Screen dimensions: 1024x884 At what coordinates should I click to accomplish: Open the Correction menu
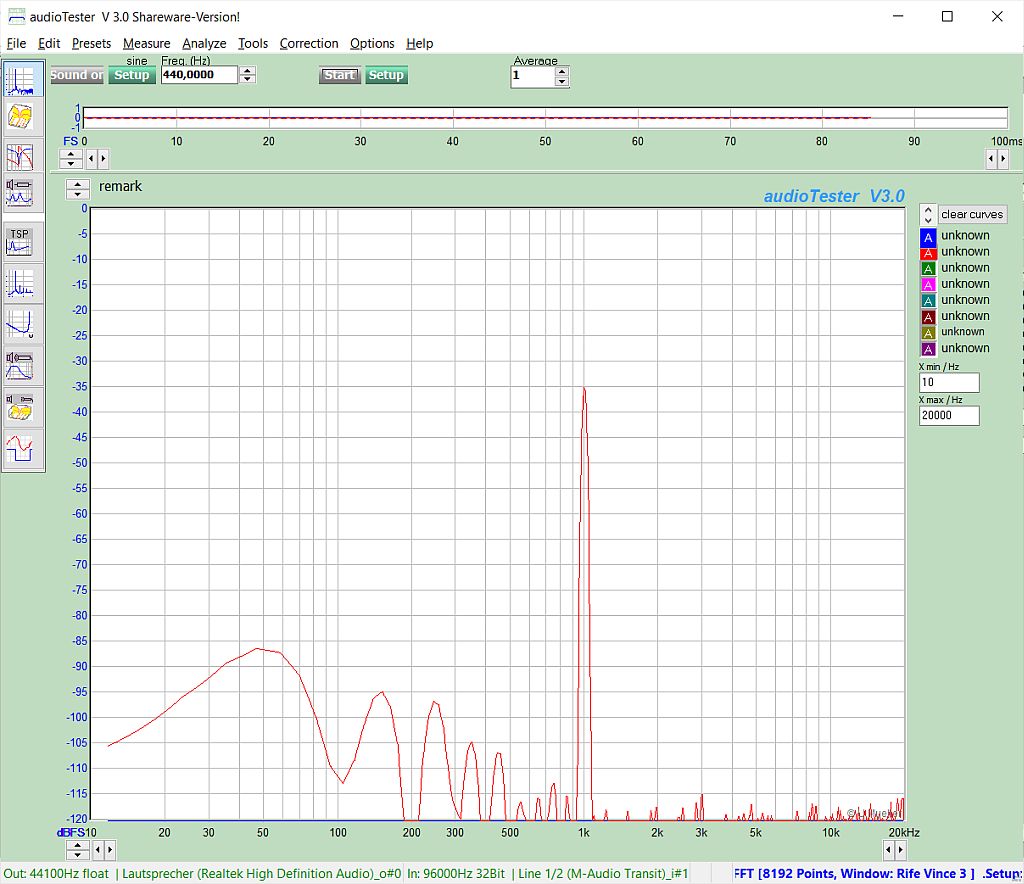click(x=309, y=43)
